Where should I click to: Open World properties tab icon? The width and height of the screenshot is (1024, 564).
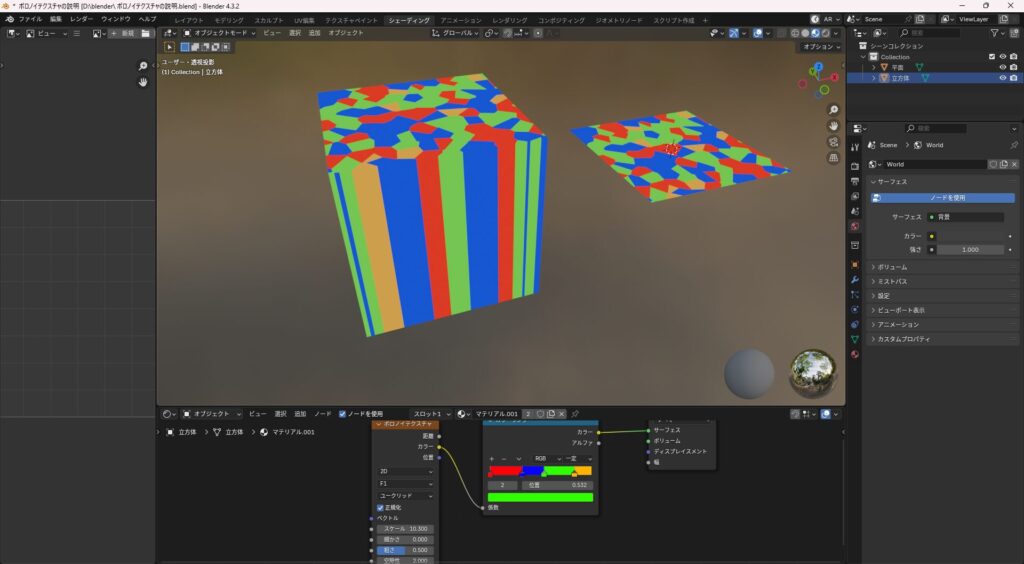(855, 227)
